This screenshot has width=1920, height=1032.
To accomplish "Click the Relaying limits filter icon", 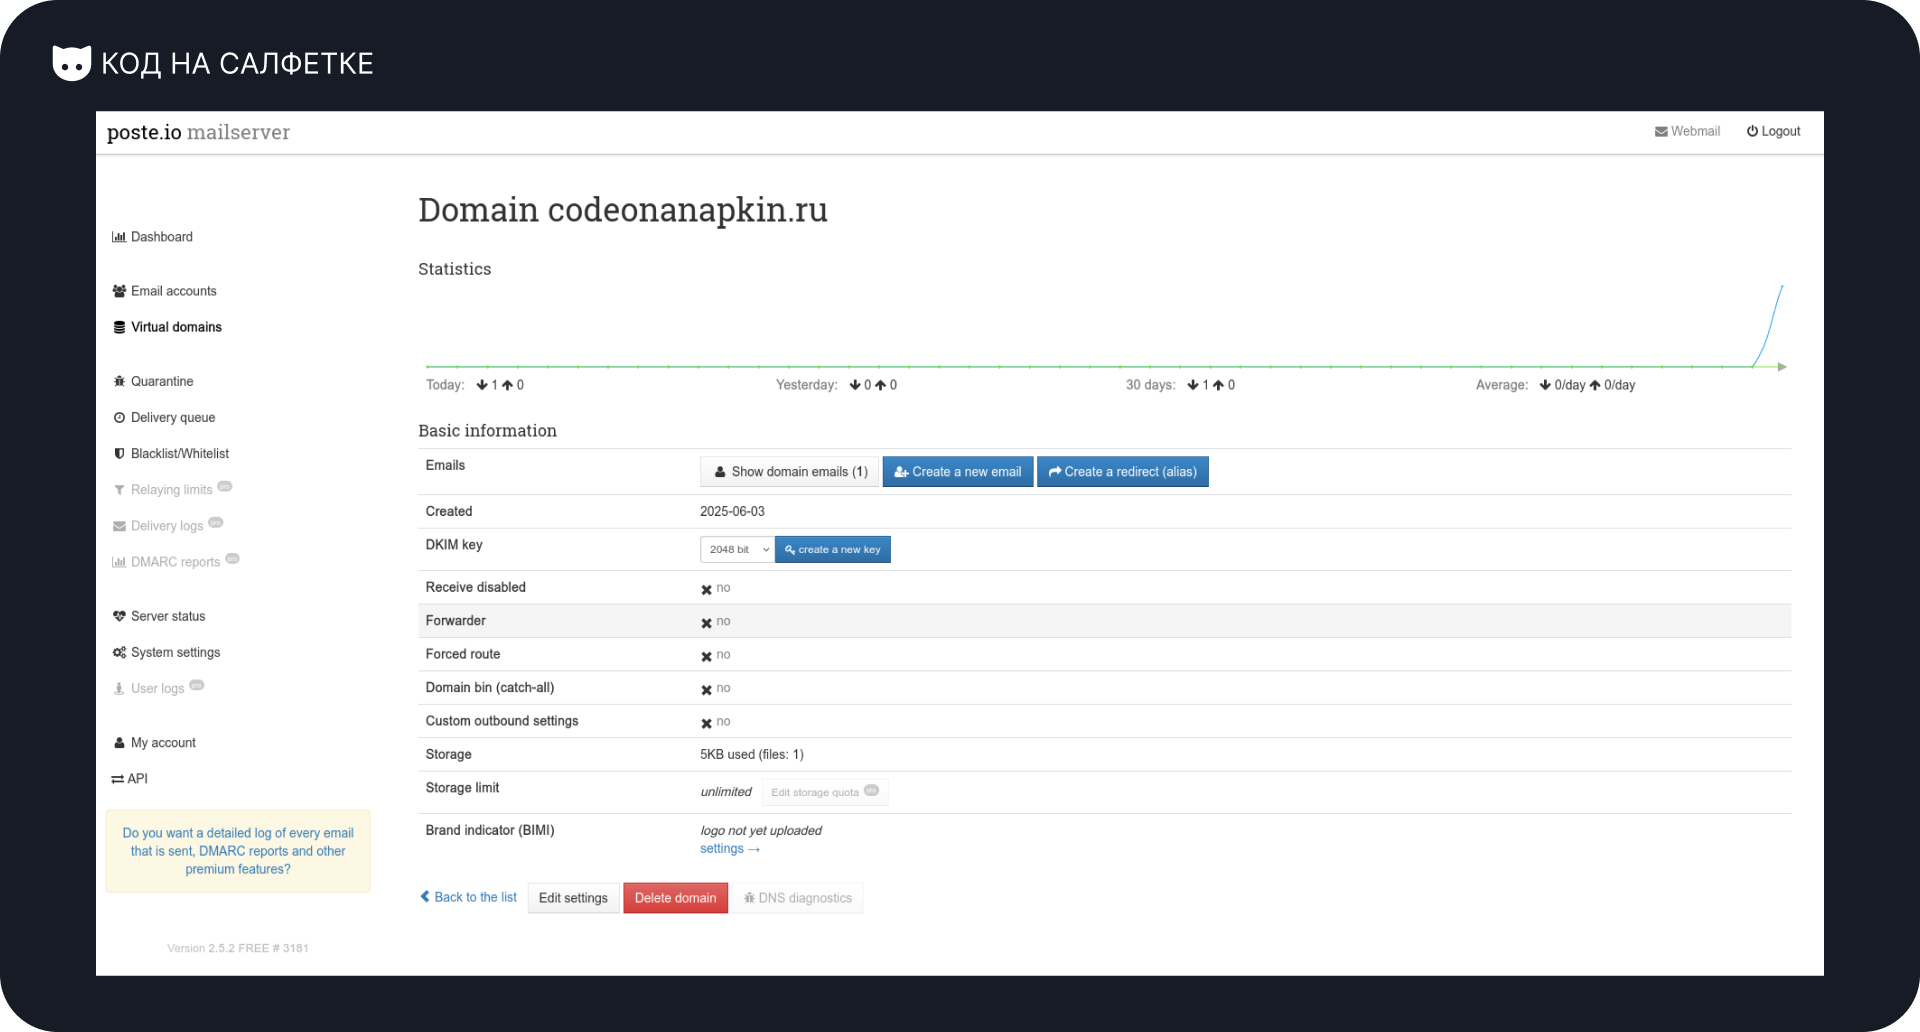I will pos(119,490).
